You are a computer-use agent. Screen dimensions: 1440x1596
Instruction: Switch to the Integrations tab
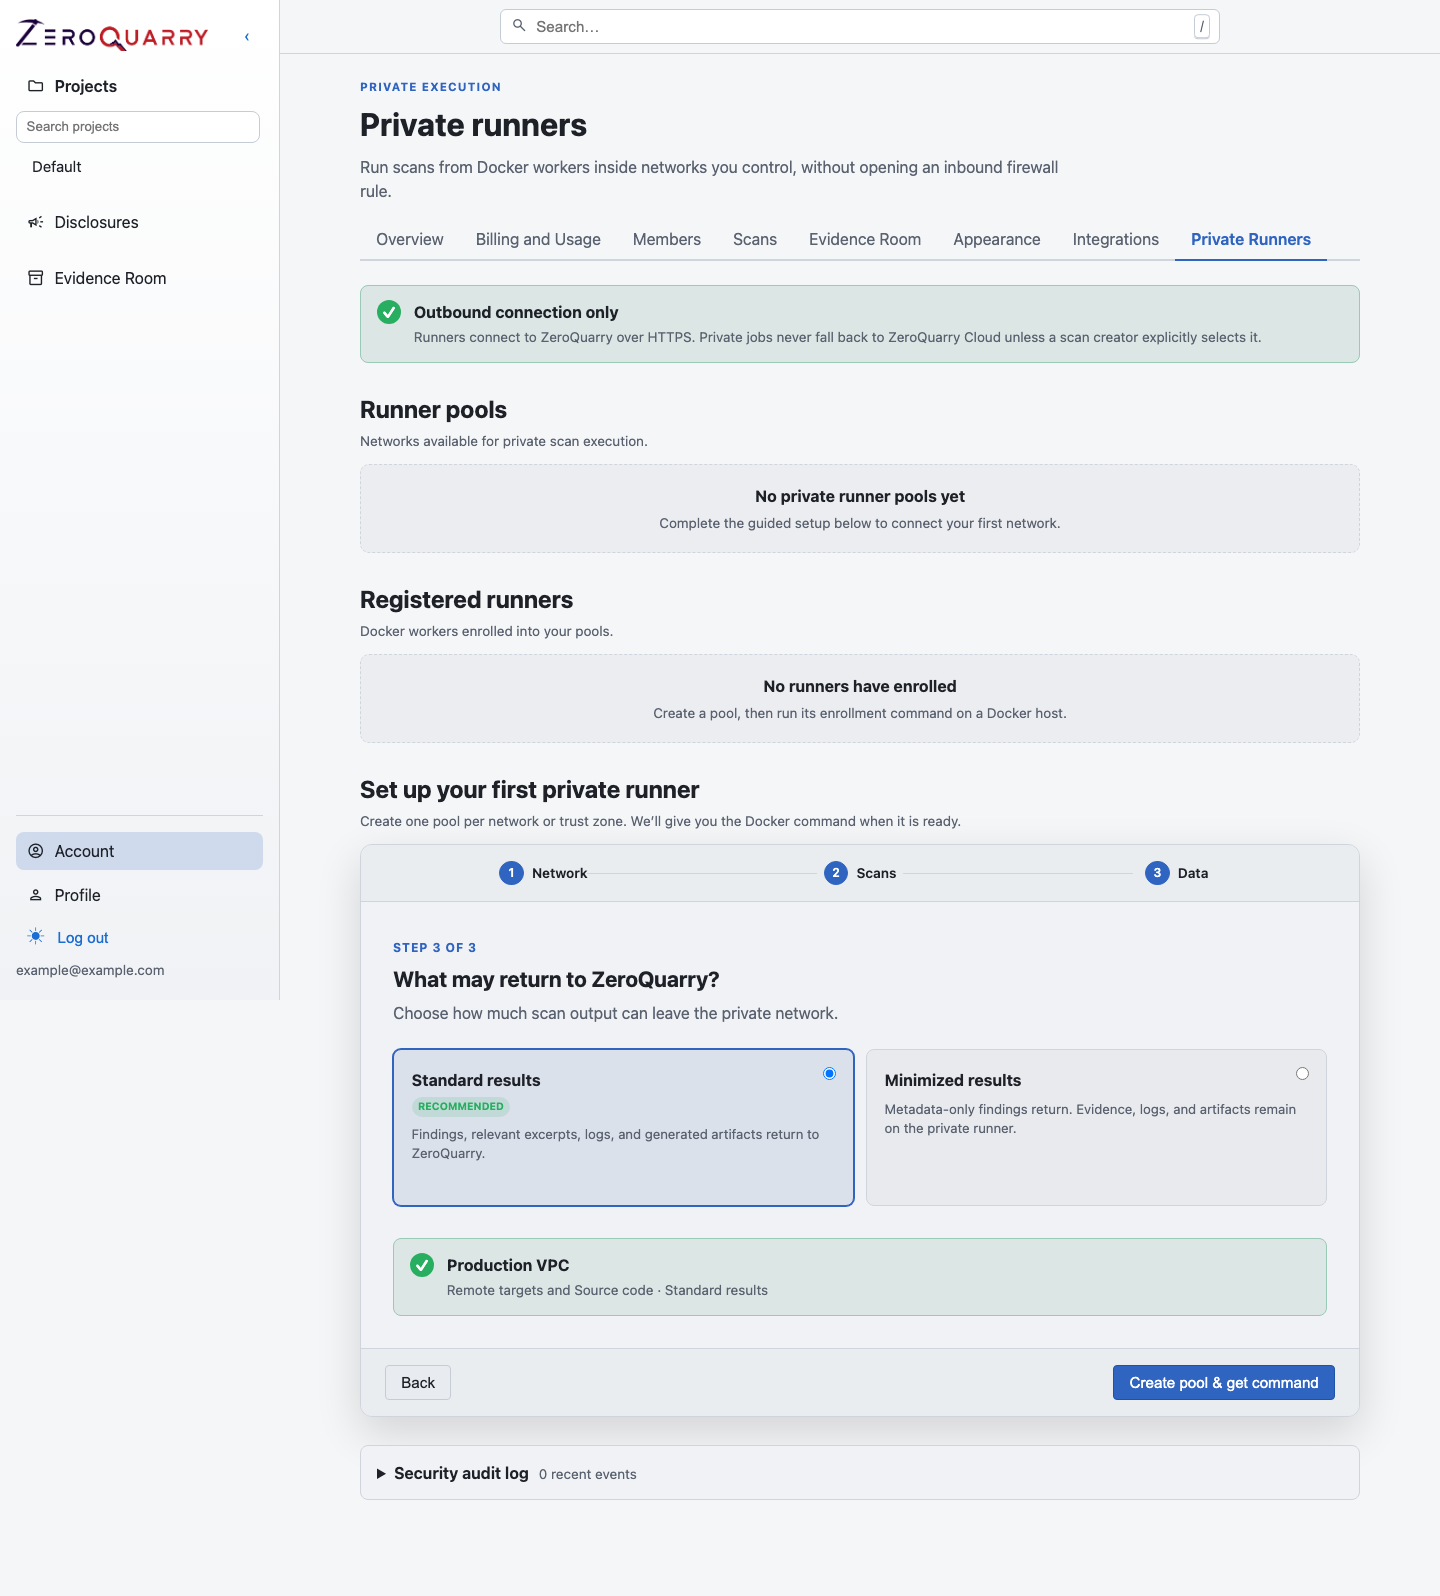[x=1116, y=240]
